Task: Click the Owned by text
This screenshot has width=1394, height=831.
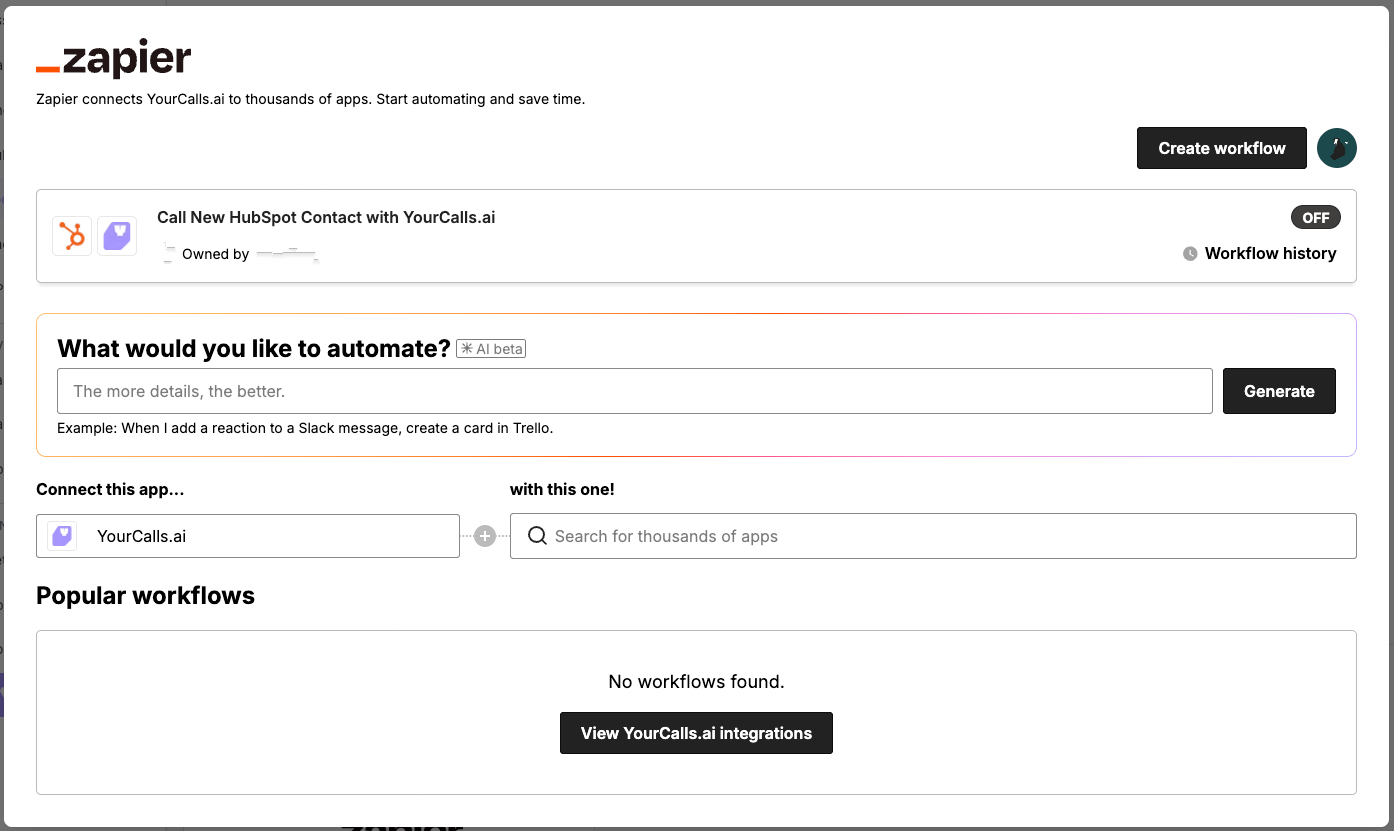Action: (215, 254)
